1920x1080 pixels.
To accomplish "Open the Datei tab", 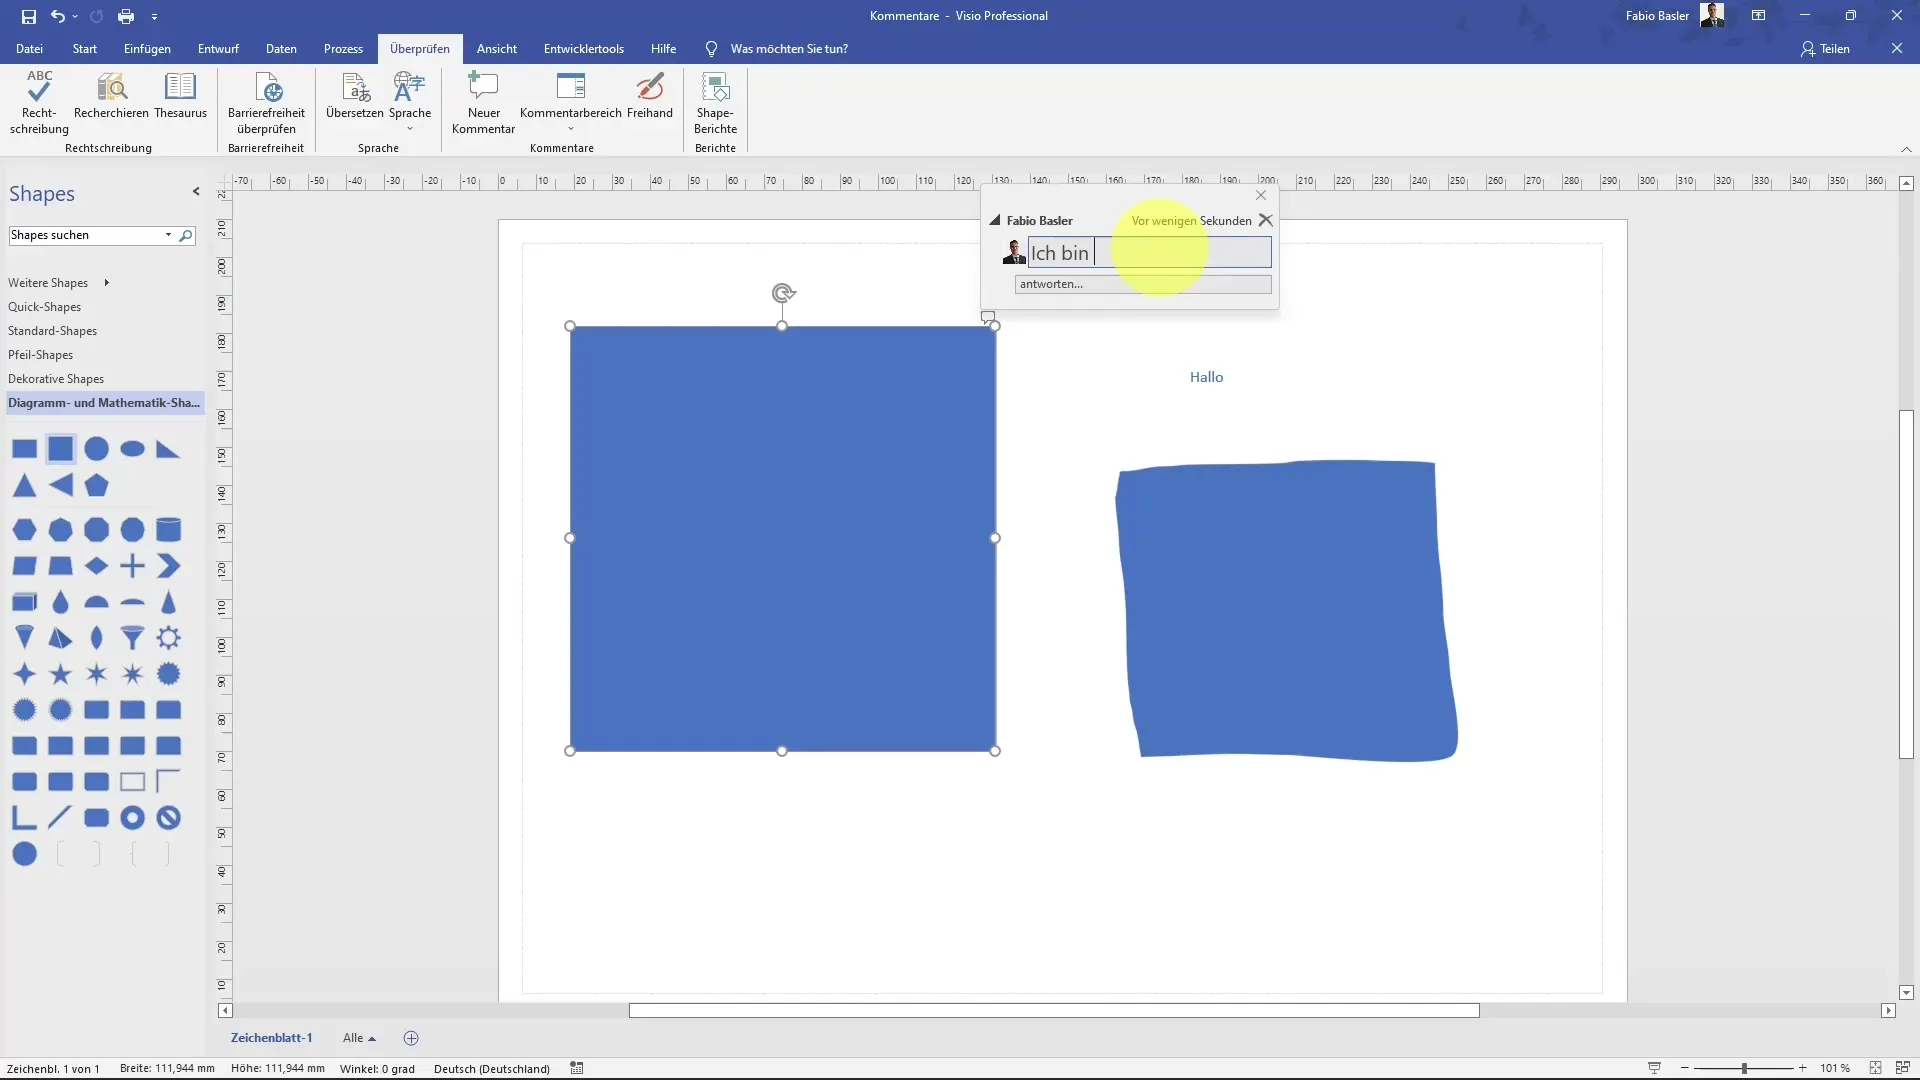I will tap(29, 48).
